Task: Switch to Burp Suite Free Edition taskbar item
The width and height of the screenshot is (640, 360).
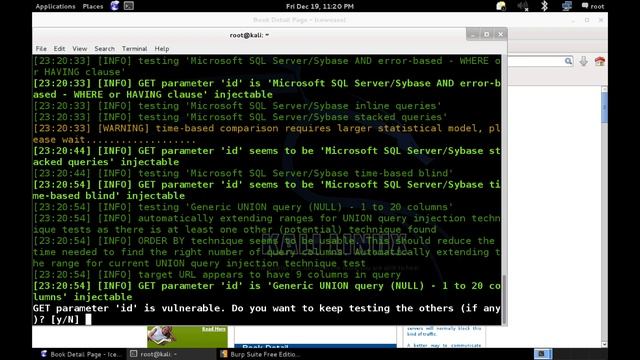Action: coord(260,354)
